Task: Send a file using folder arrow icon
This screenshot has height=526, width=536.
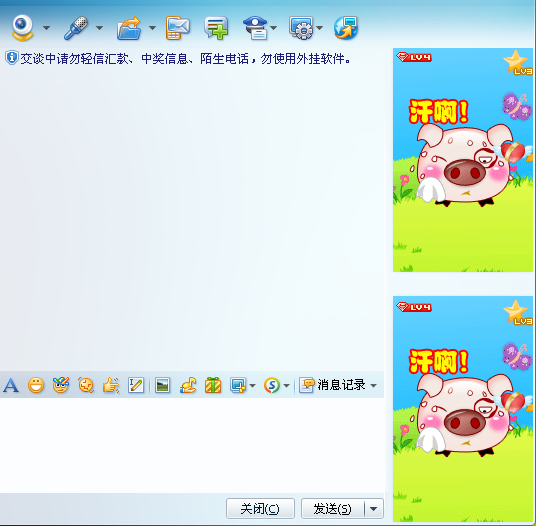Action: [129, 28]
